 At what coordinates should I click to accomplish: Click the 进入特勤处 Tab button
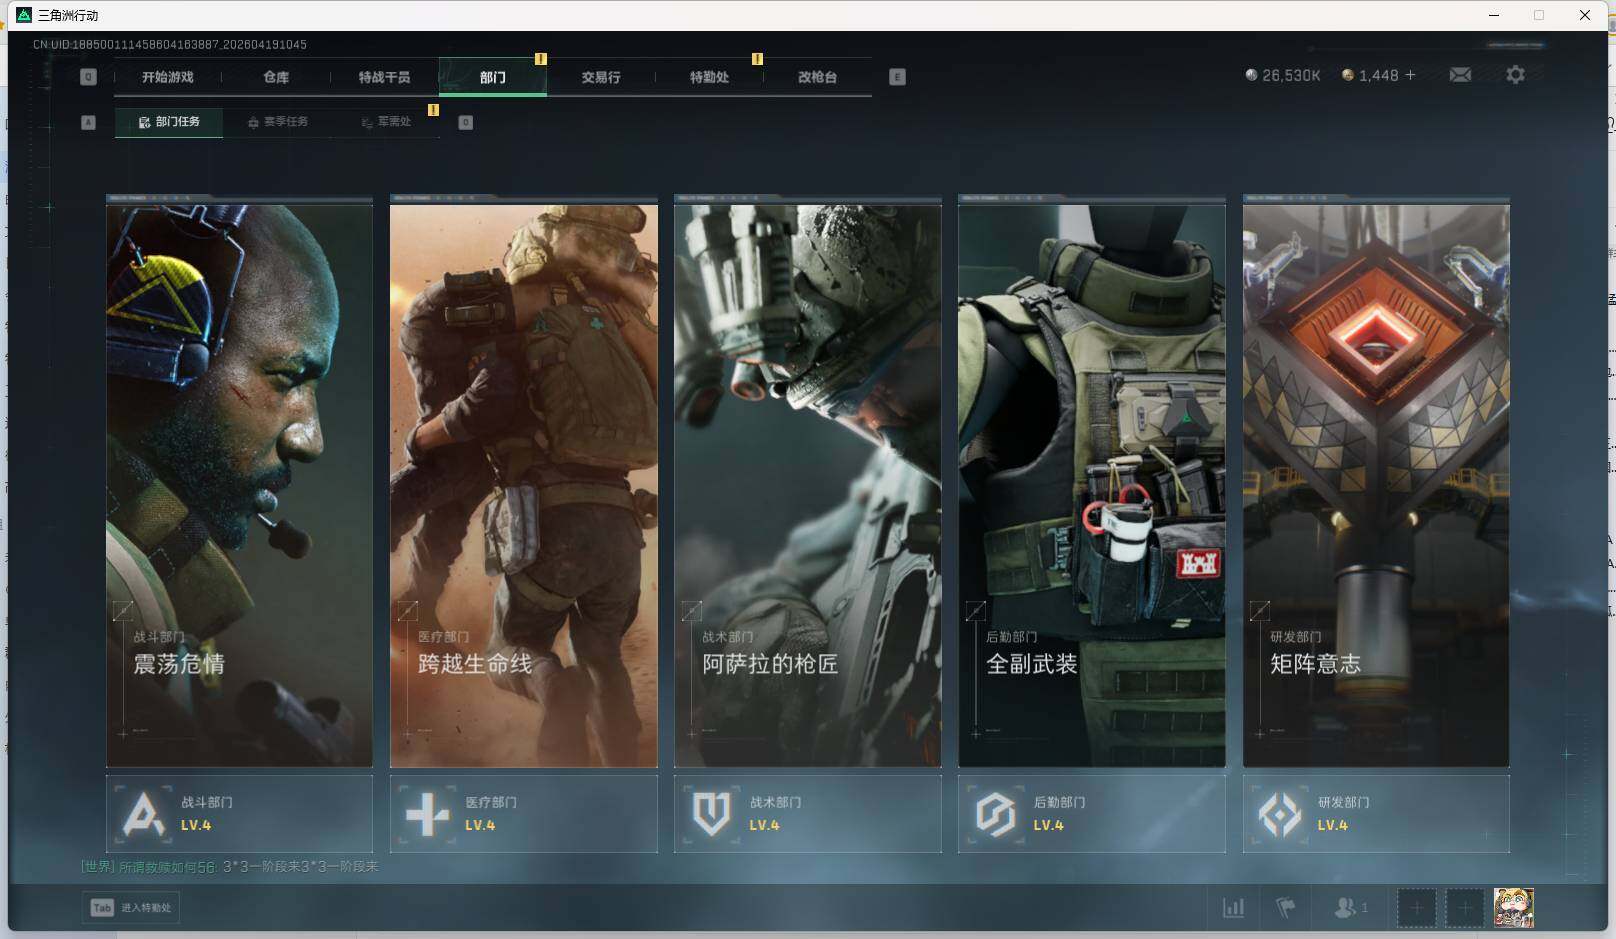coord(131,908)
